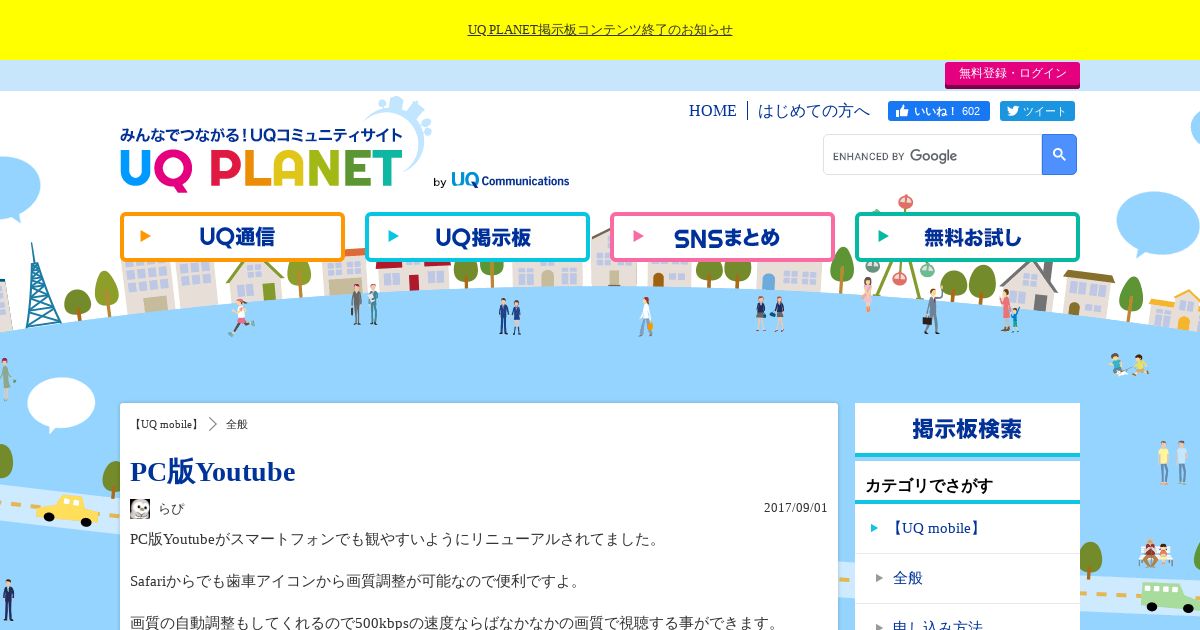1200x630 pixels.
Task: Open the UQ通信 menu tab
Action: coord(232,237)
